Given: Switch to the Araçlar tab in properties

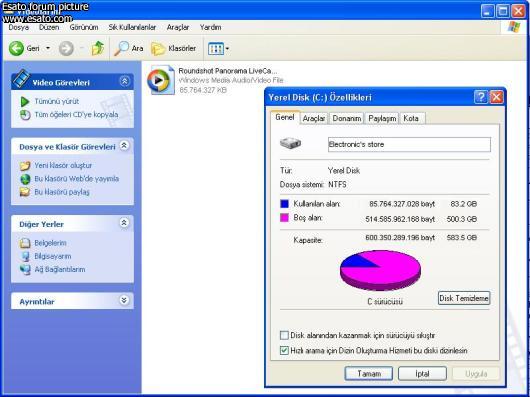Looking at the screenshot, I should coord(314,118).
